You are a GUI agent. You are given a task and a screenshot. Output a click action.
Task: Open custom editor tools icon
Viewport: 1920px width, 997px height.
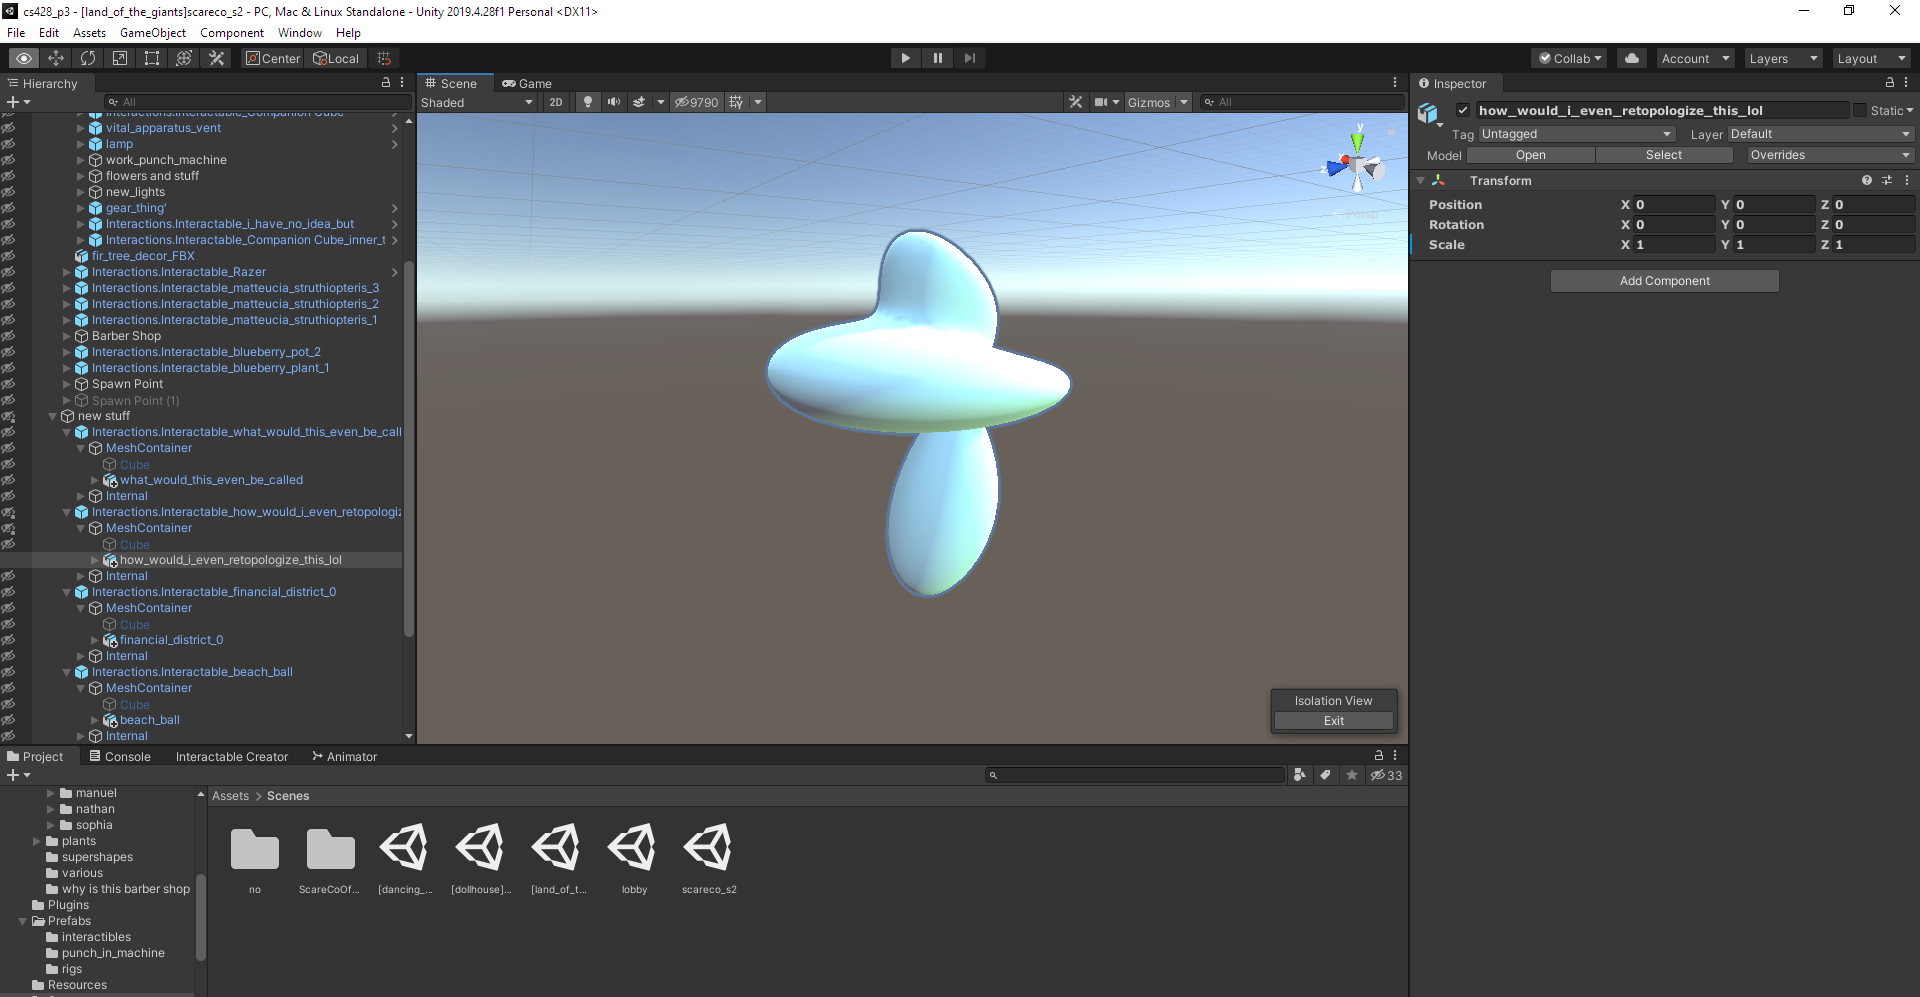click(216, 58)
